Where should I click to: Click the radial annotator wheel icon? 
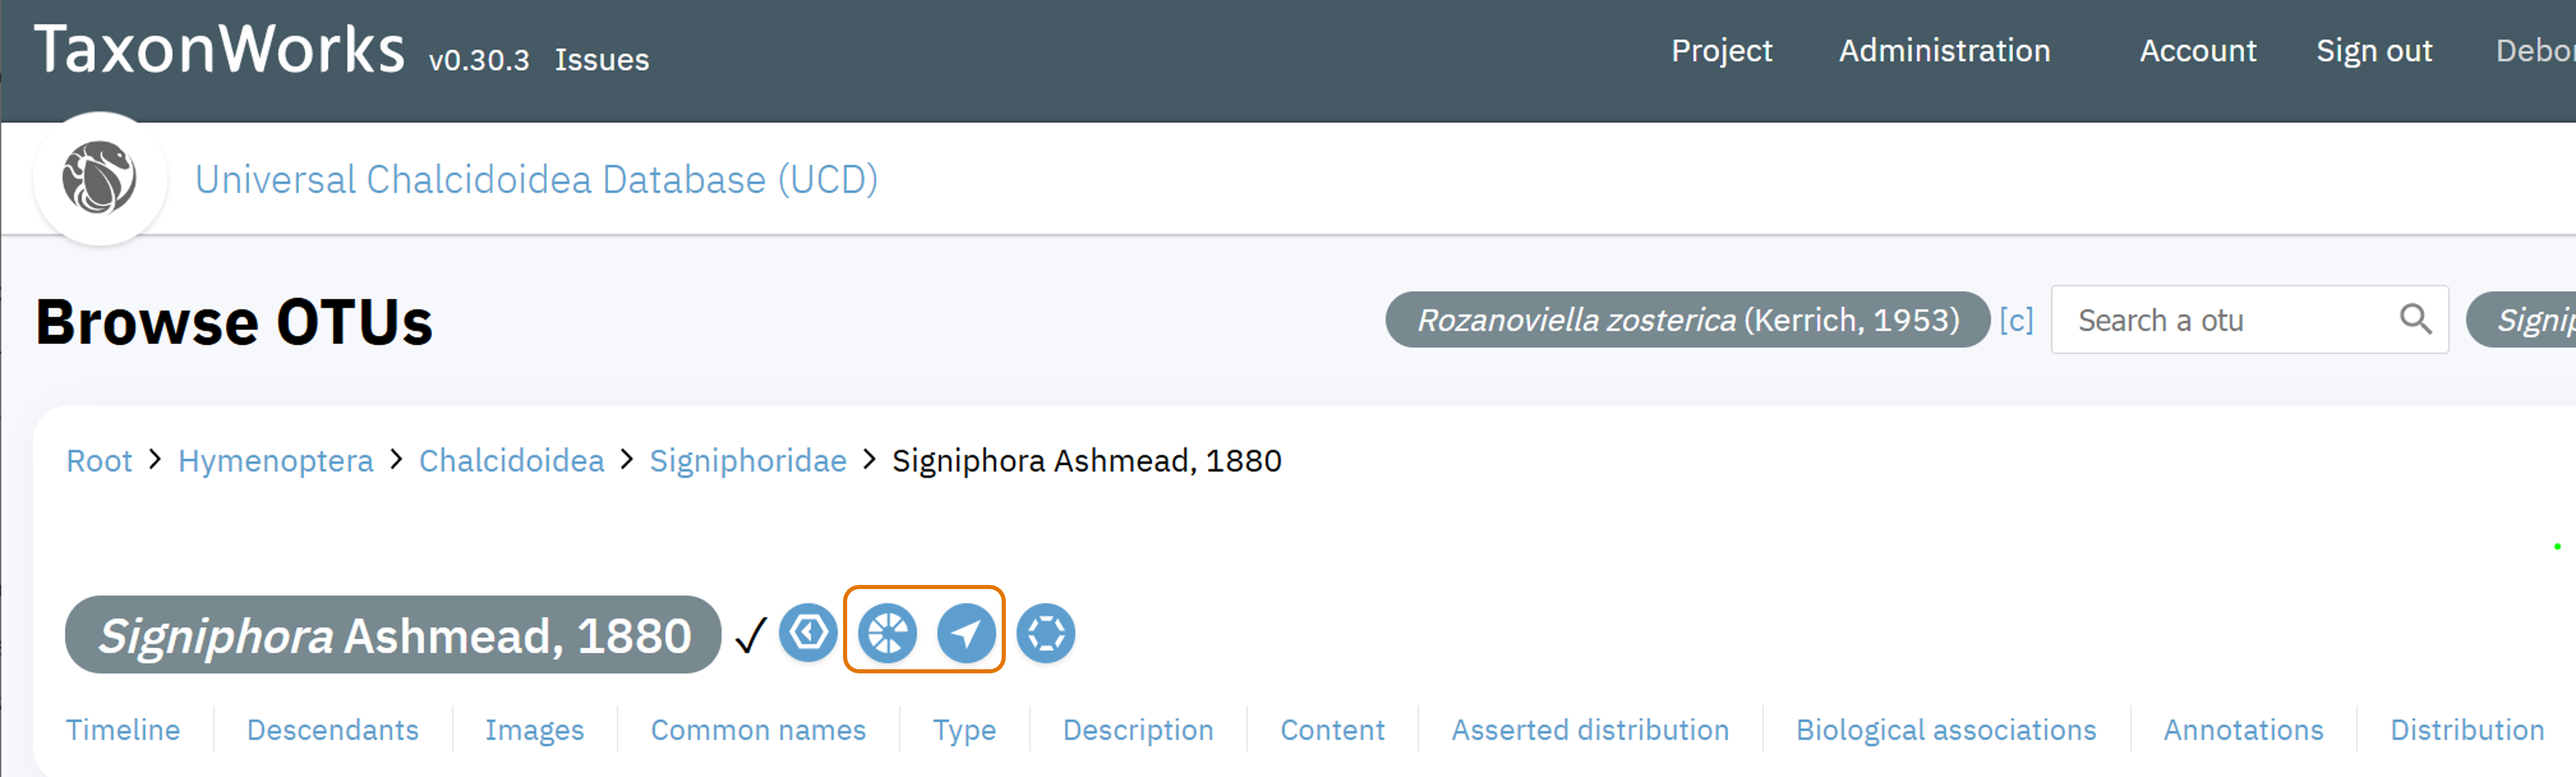tap(887, 633)
